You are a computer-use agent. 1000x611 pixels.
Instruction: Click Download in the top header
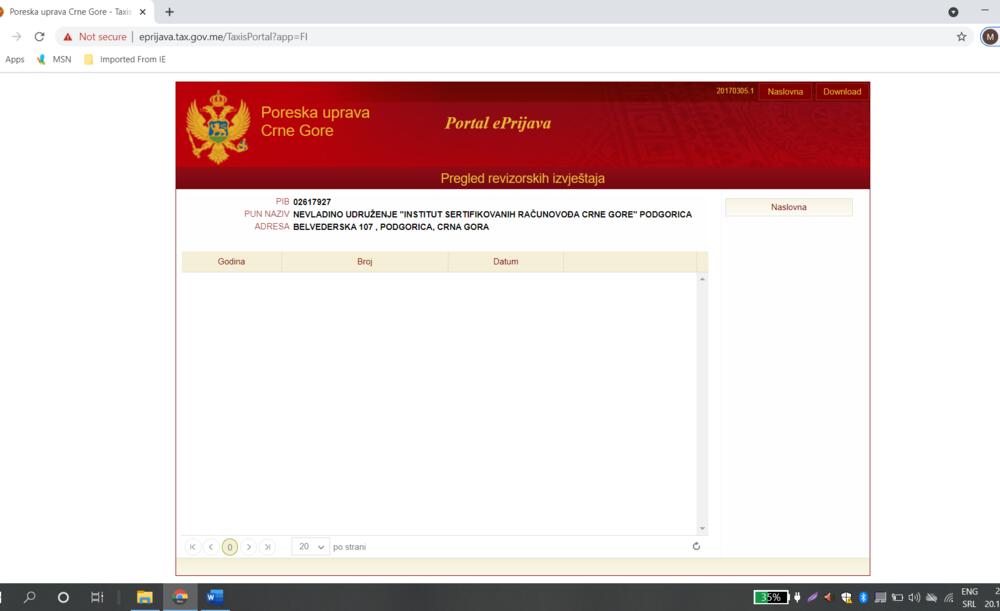click(x=842, y=91)
